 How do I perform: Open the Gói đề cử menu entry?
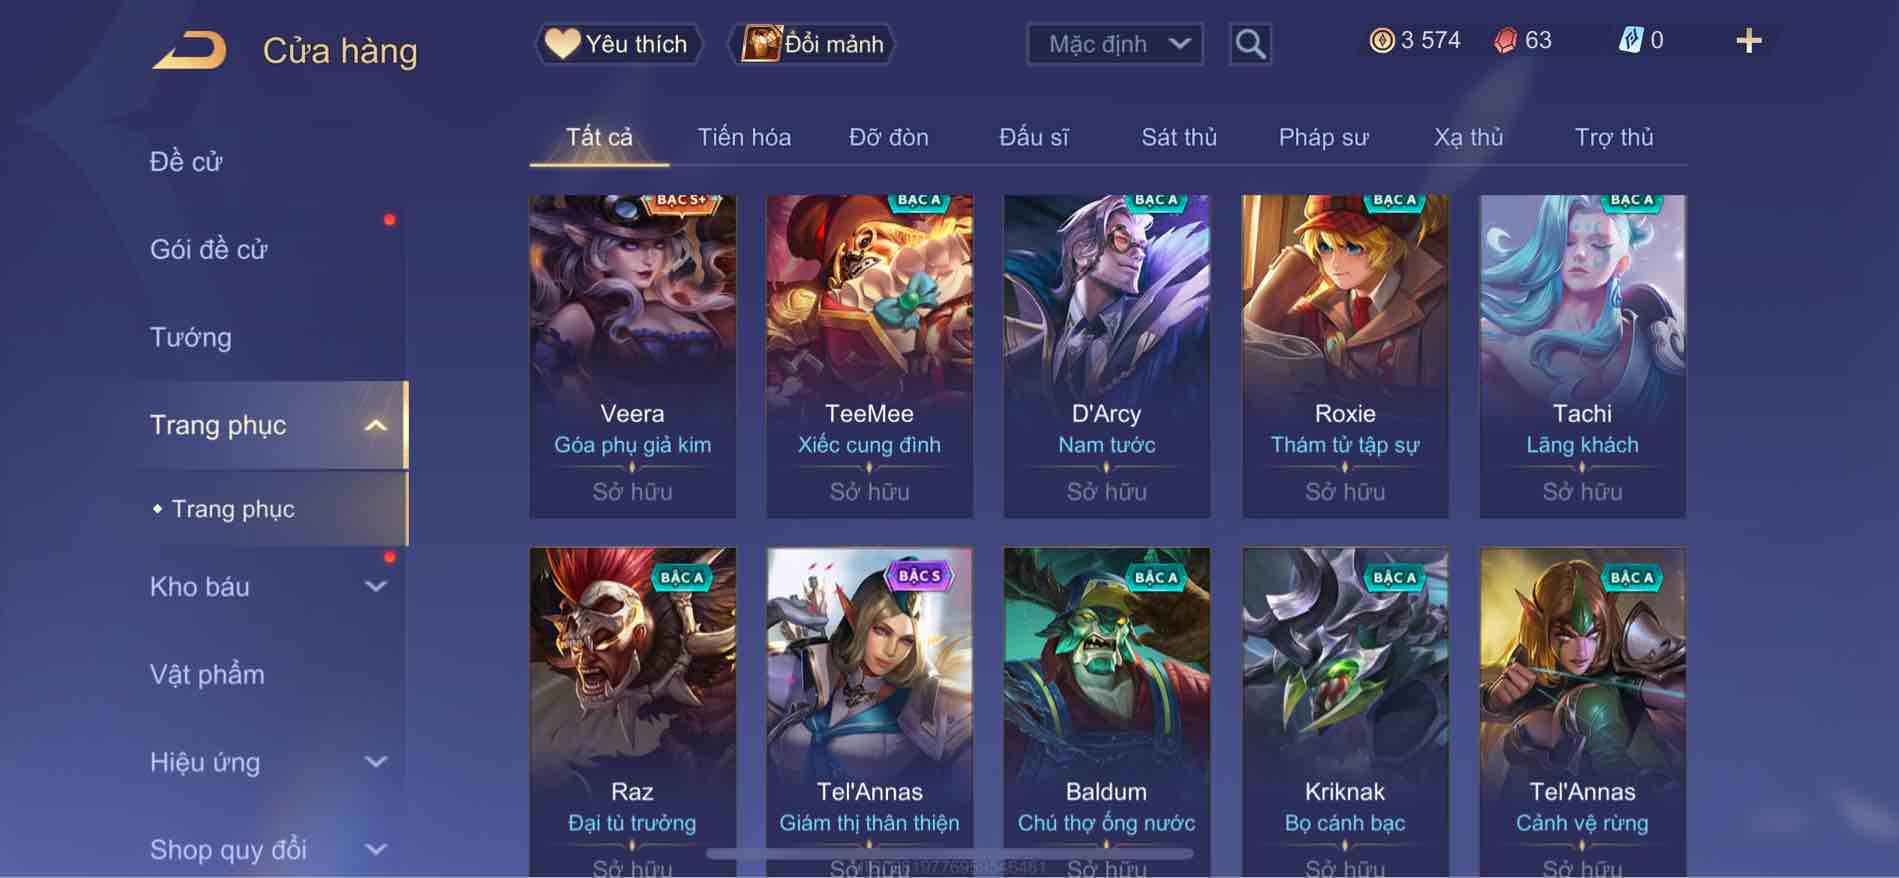pyautogui.click(x=208, y=249)
